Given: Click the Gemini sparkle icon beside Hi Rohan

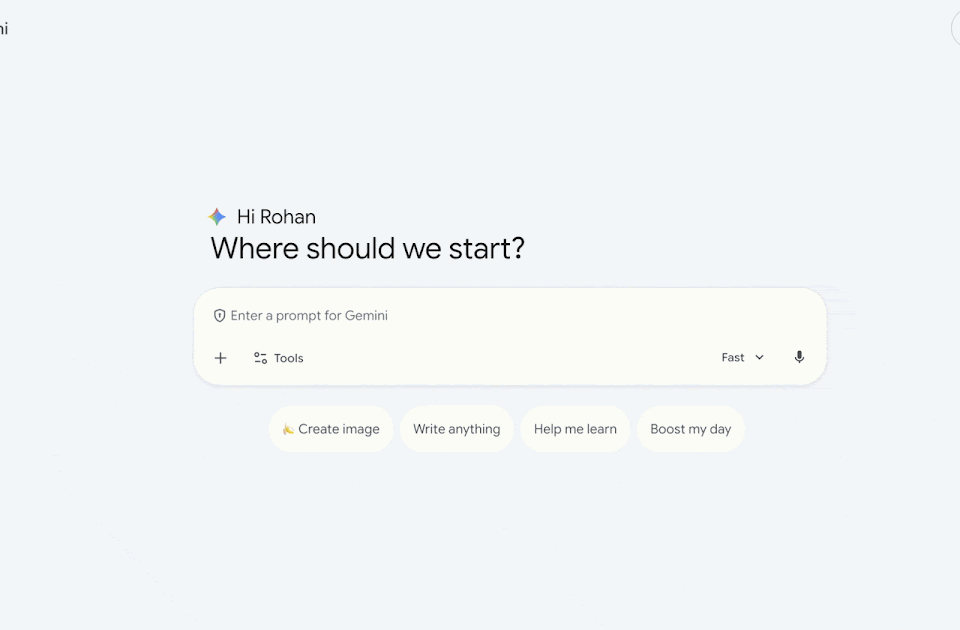Looking at the screenshot, I should 217,217.
